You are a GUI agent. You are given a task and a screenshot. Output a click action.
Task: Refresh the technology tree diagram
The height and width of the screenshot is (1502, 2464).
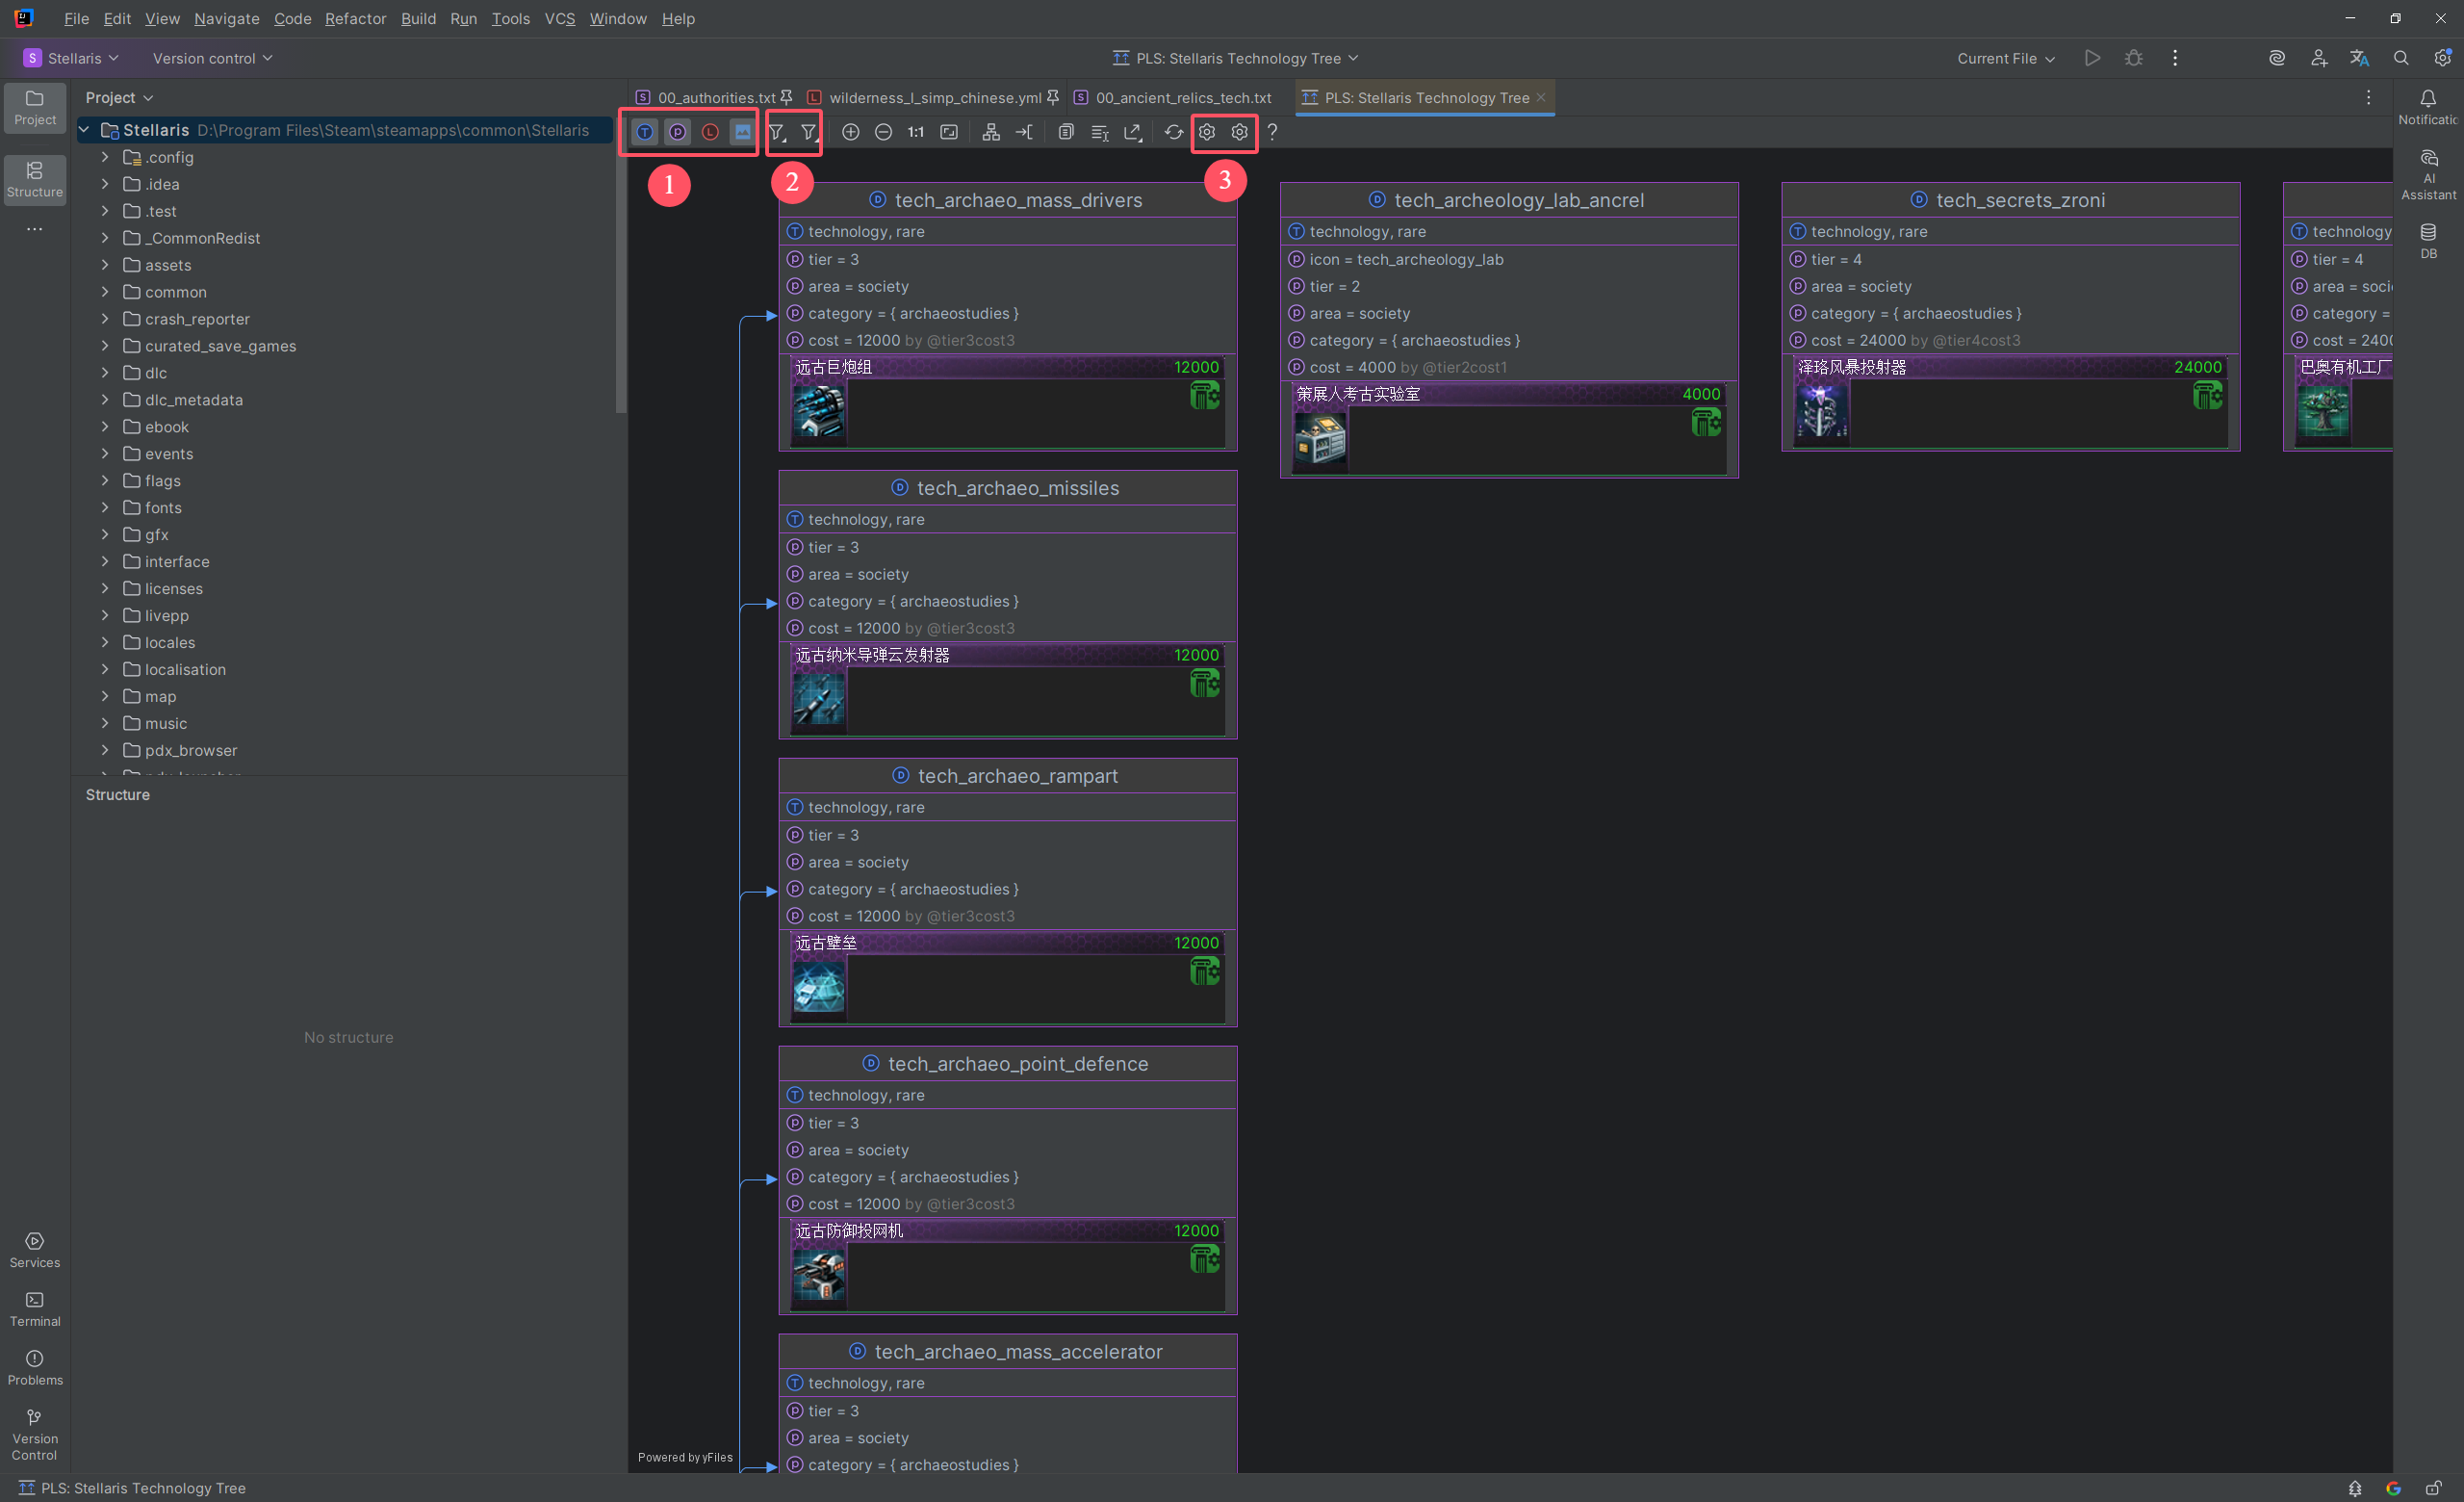1174,132
